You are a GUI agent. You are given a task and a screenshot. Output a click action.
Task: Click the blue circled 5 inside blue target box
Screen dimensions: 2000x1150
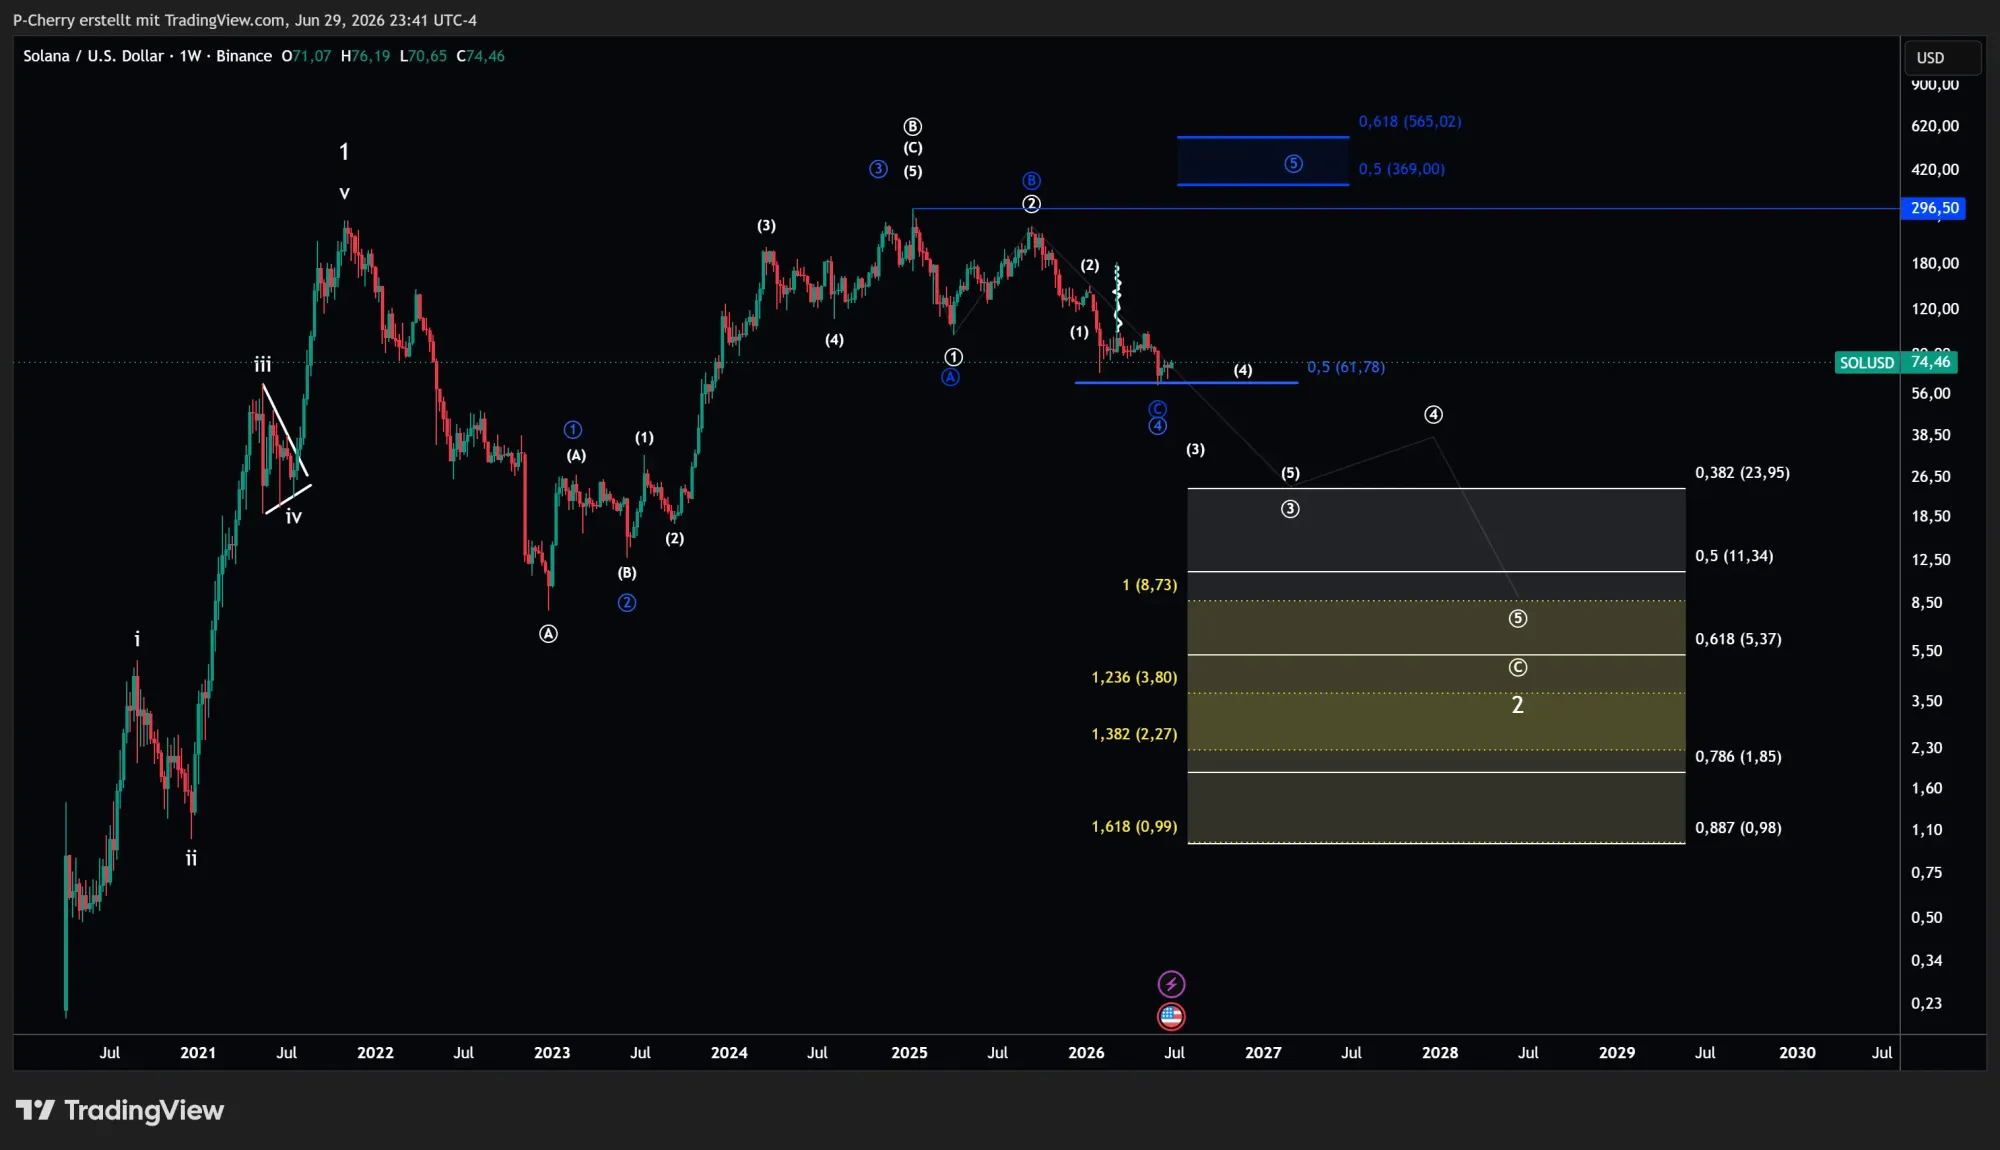[x=1293, y=163]
